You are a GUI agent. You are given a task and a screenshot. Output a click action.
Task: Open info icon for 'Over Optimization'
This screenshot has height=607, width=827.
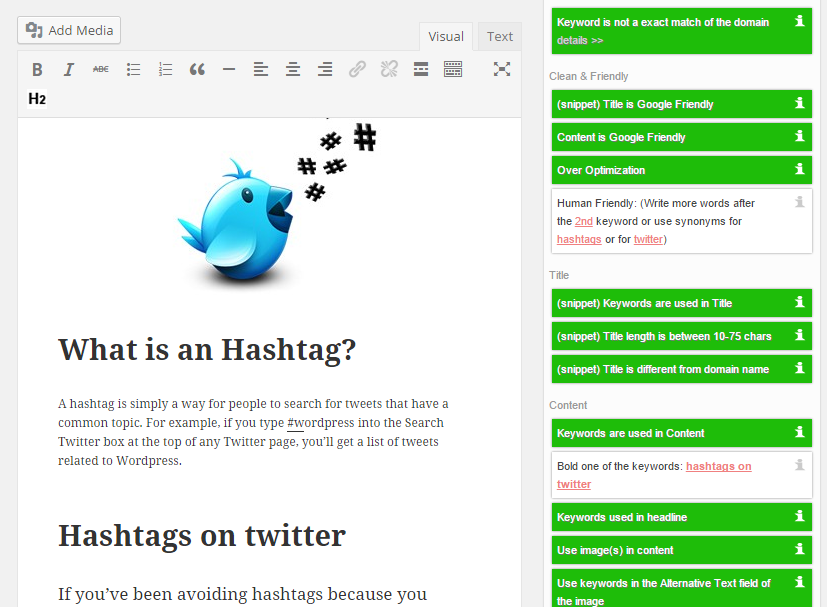800,169
